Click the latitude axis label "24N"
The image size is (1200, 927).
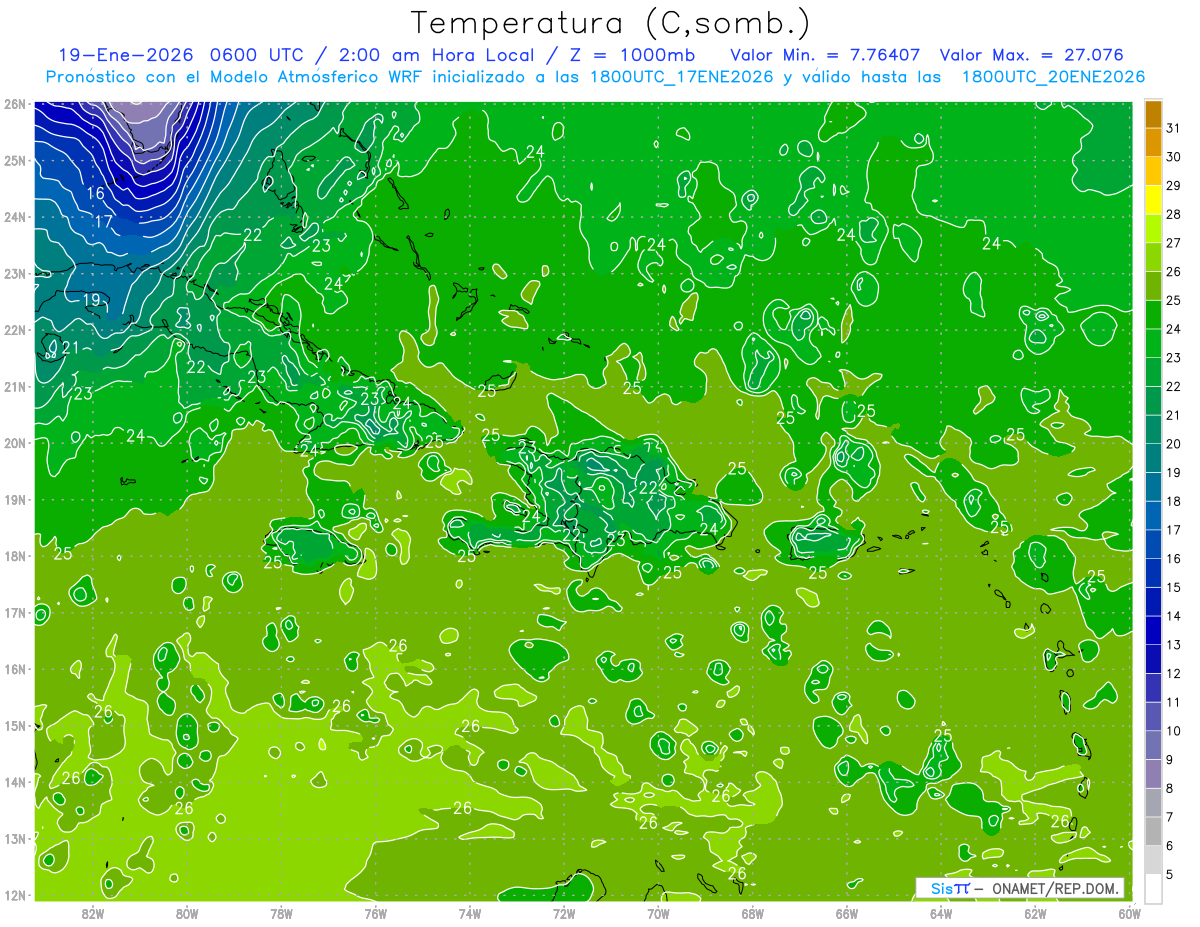[14, 217]
